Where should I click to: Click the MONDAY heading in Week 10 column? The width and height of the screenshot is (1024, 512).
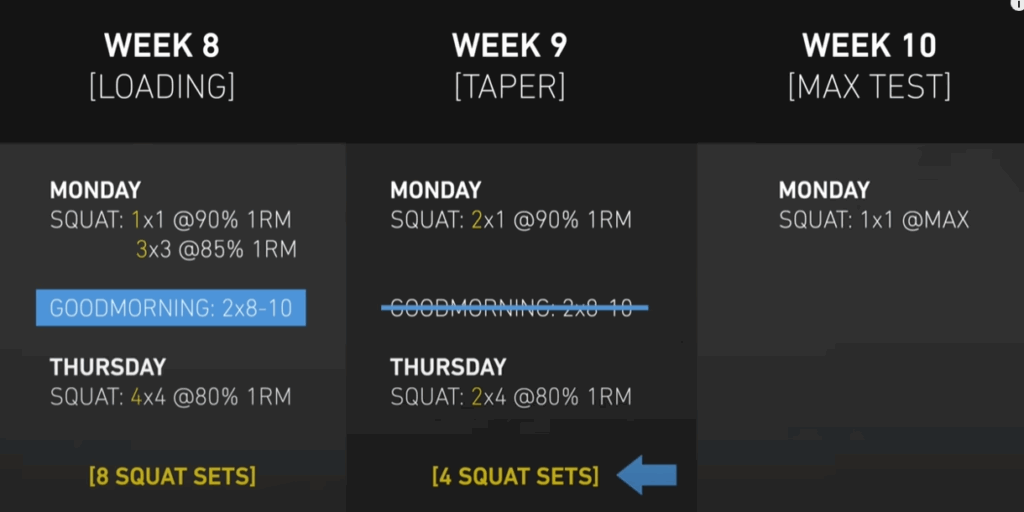[824, 191]
